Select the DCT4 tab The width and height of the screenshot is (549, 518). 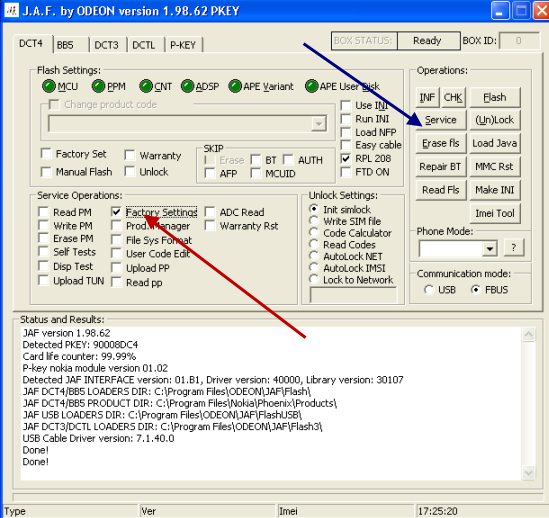(x=32, y=44)
